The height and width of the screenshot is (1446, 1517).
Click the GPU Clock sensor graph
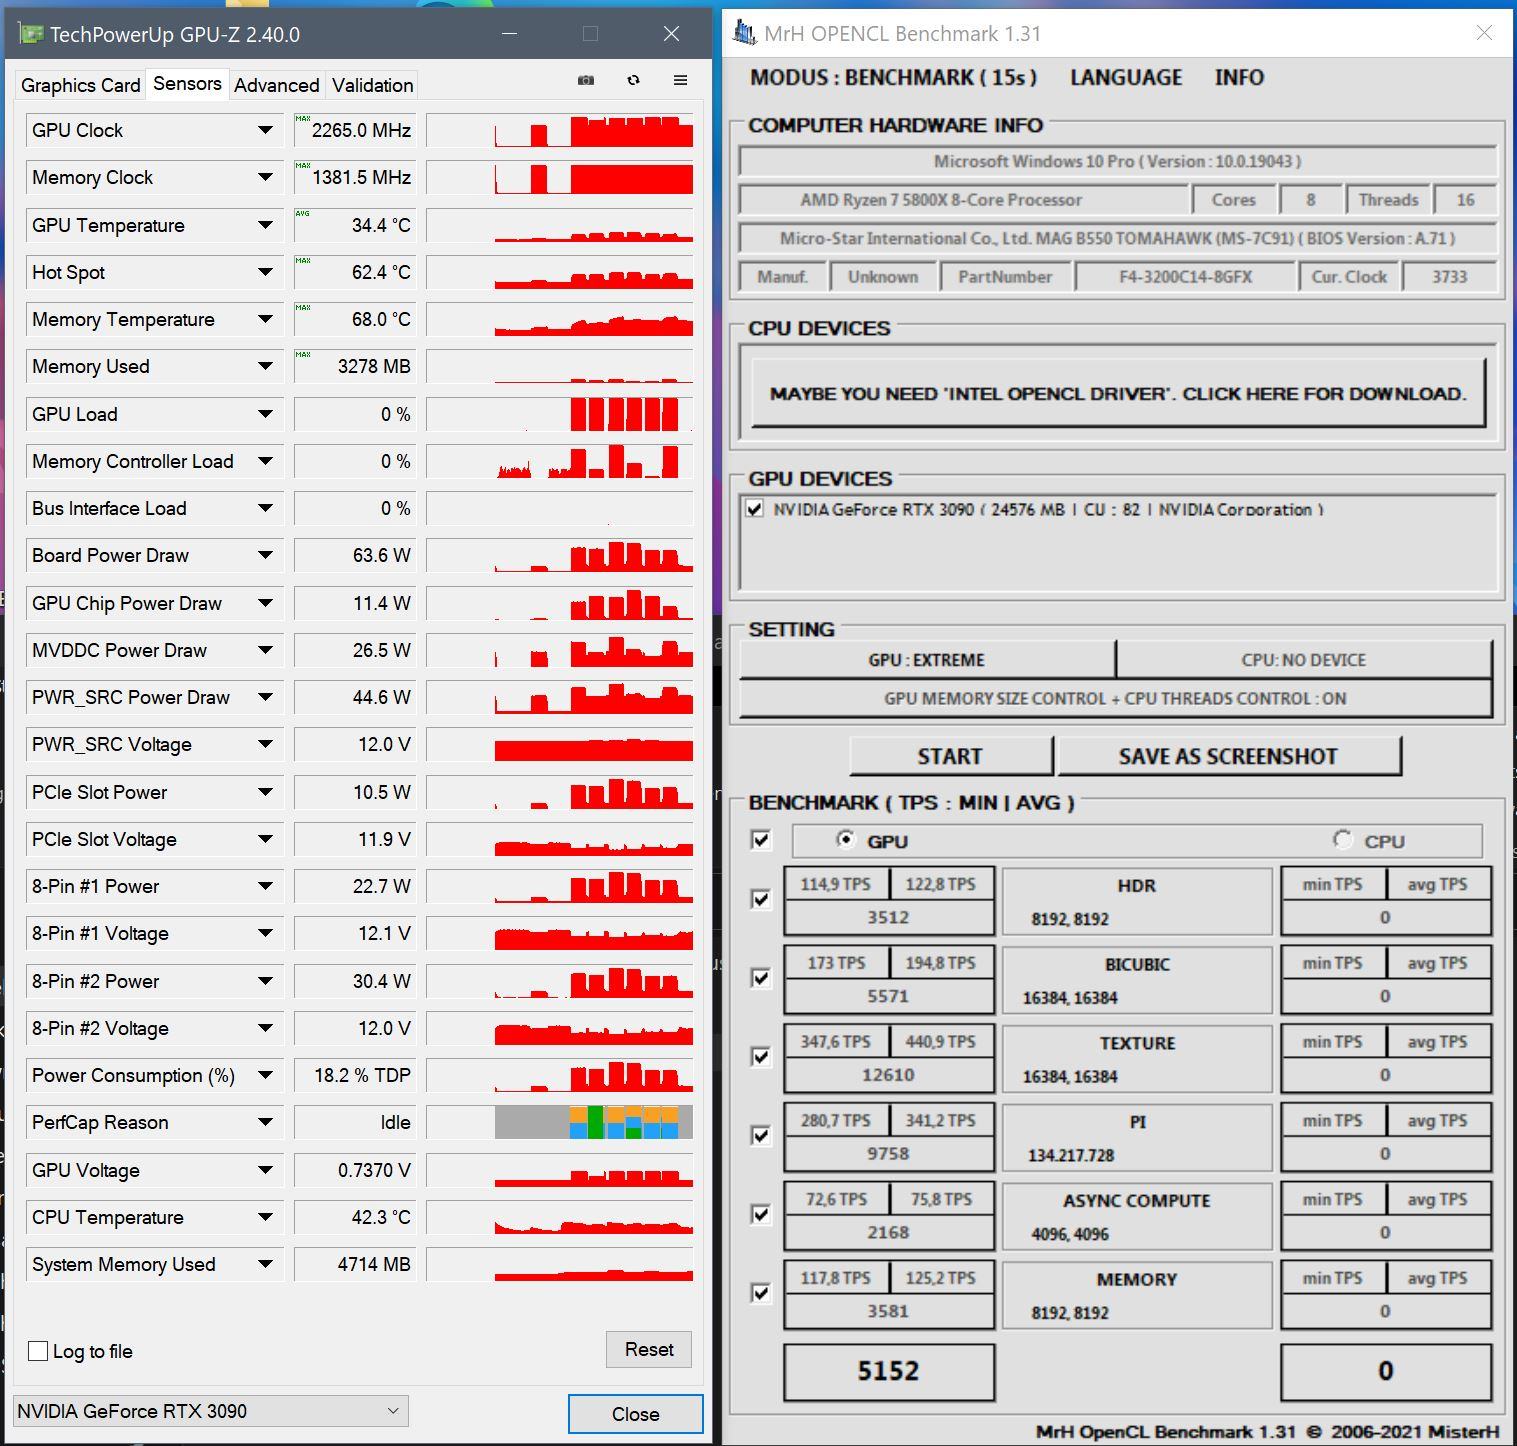click(x=560, y=130)
